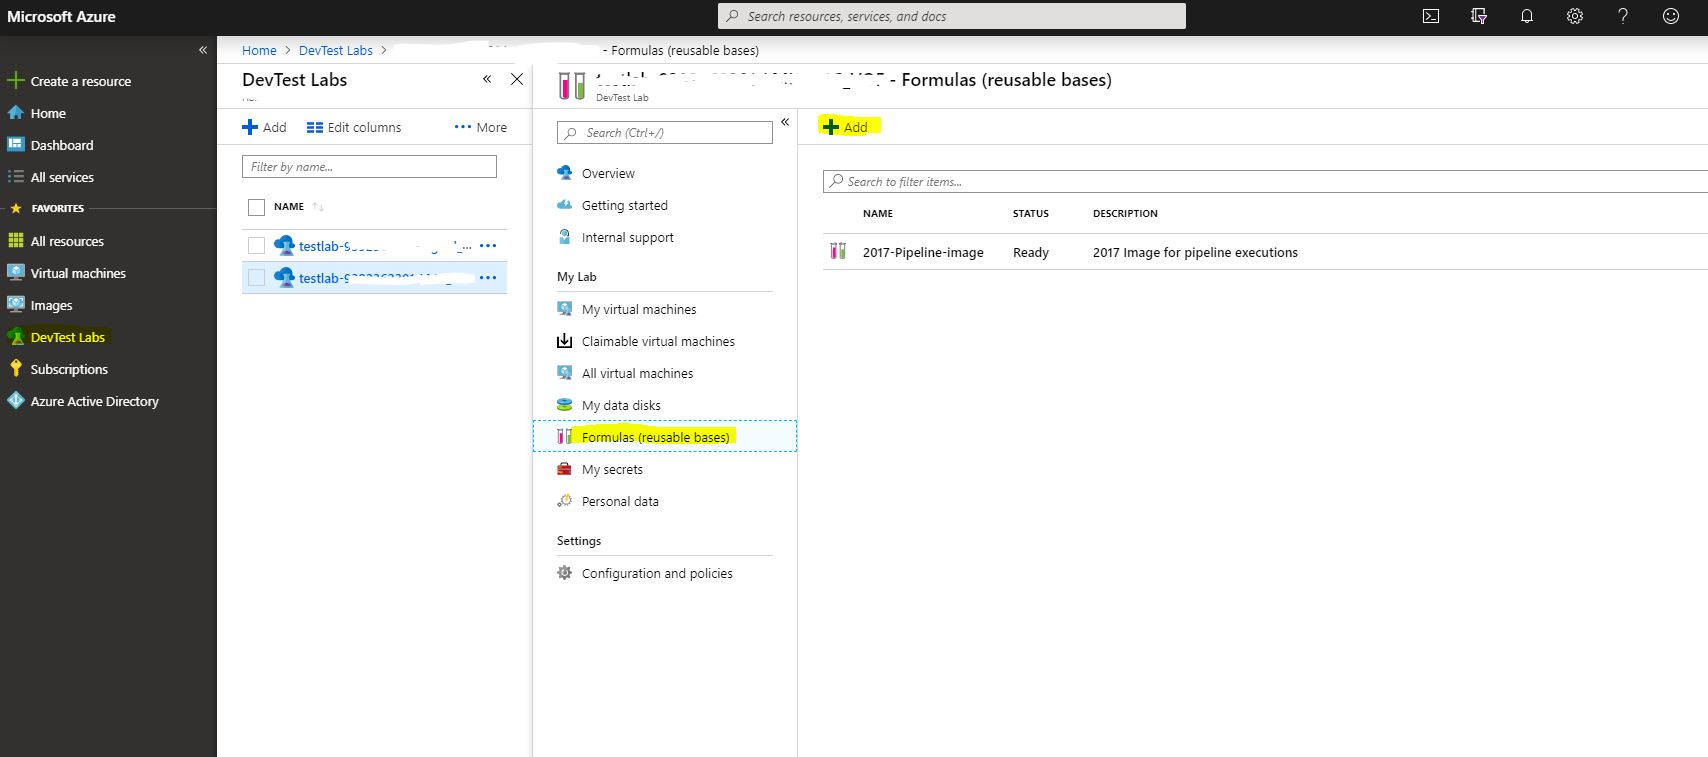Click the Dashboard icon in the sidebar
The height and width of the screenshot is (757, 1708).
[15, 145]
